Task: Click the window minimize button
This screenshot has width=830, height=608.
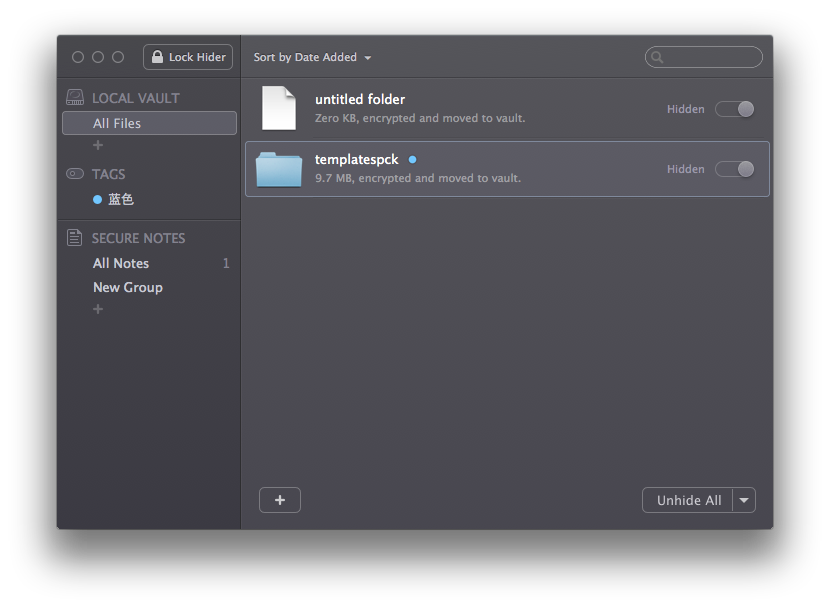Action: (98, 57)
